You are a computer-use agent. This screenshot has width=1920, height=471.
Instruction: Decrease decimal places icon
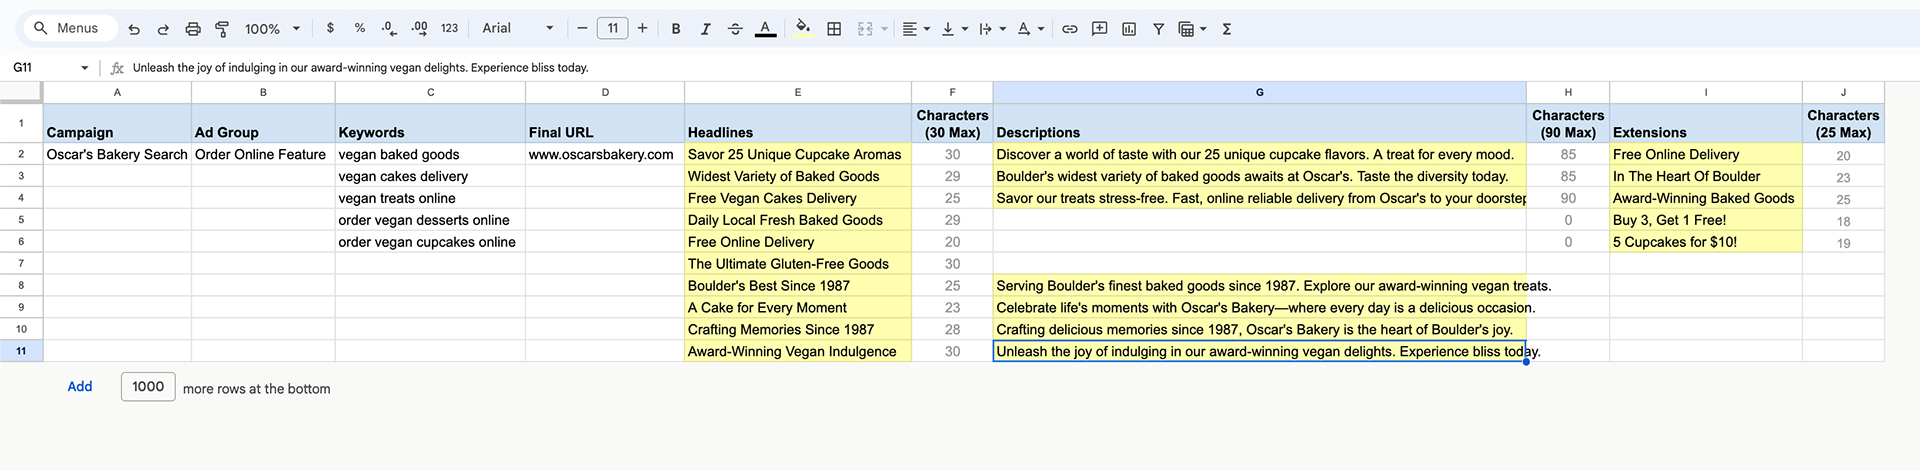[389, 28]
